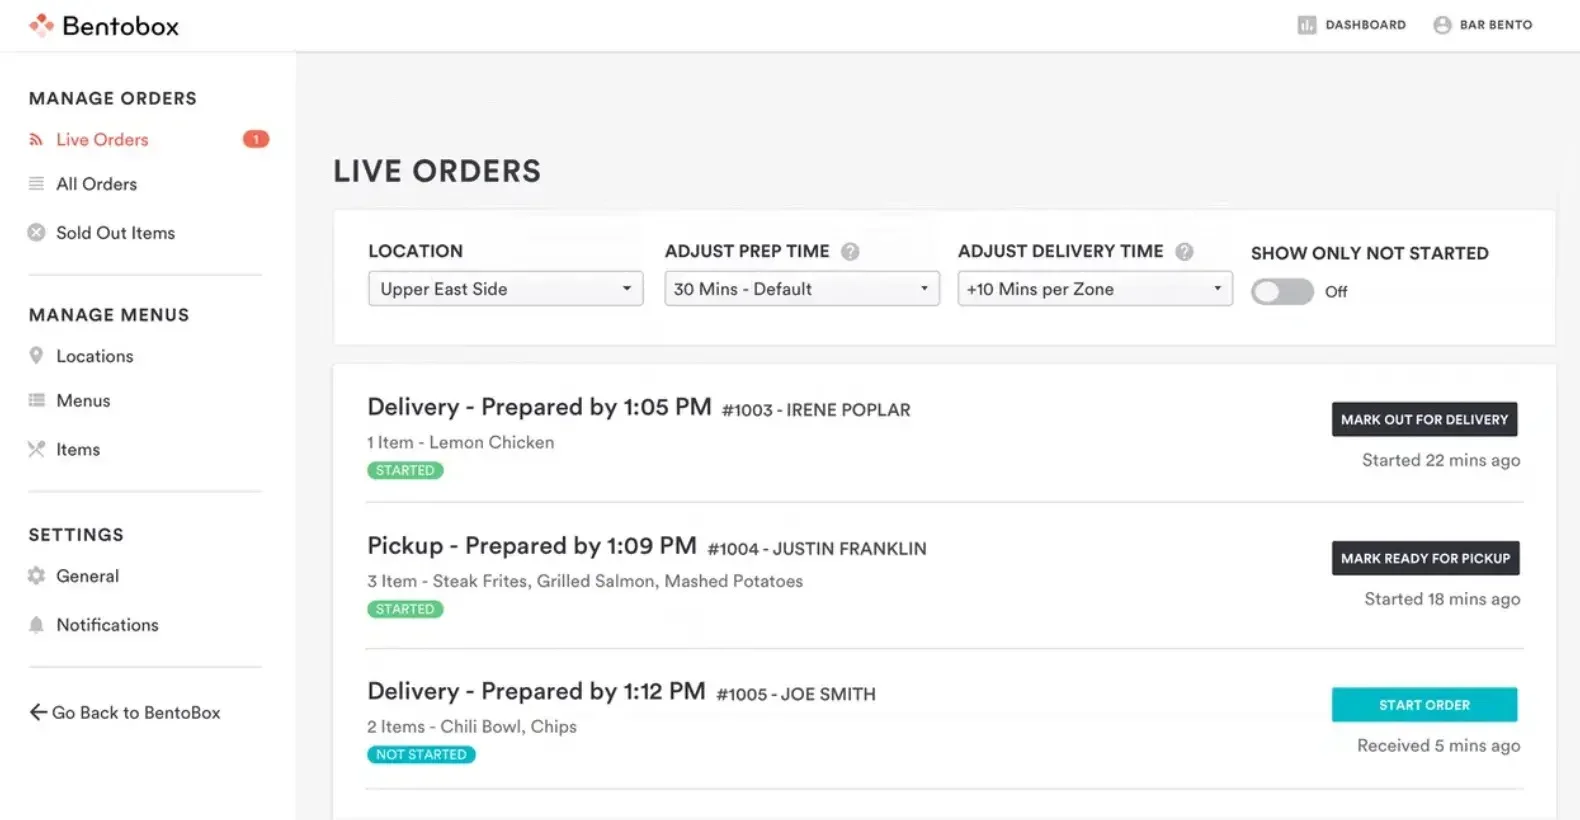Click the Menus list icon

click(x=36, y=401)
